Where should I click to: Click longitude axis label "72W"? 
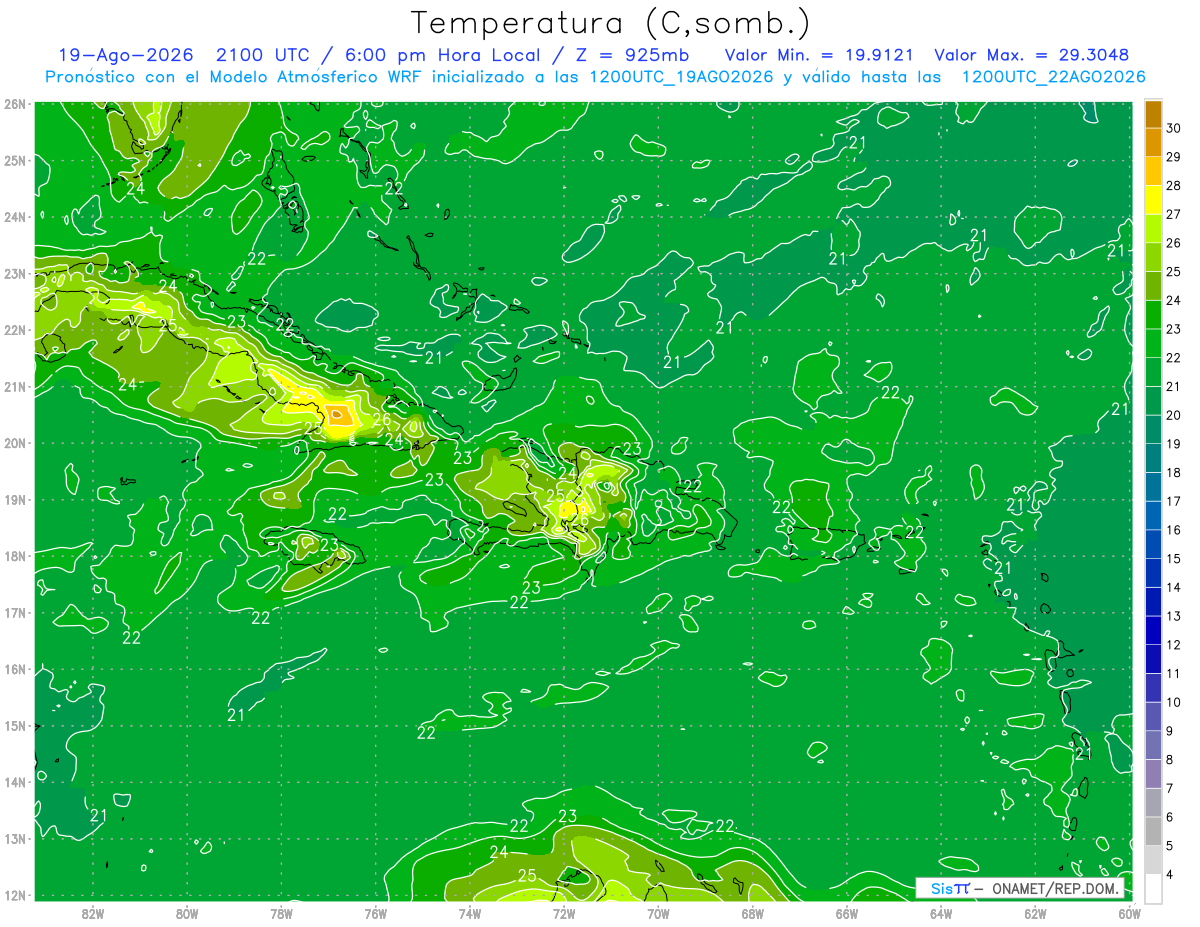[564, 913]
